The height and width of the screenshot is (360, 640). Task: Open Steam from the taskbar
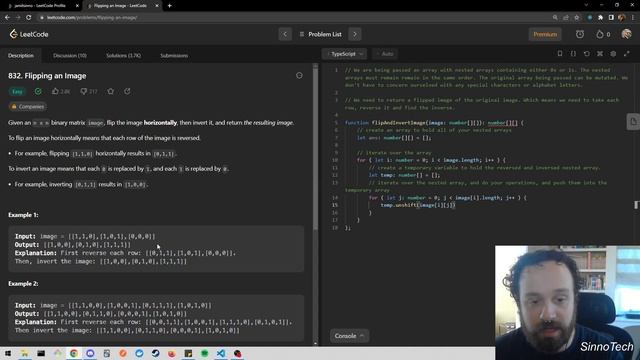[156, 353]
